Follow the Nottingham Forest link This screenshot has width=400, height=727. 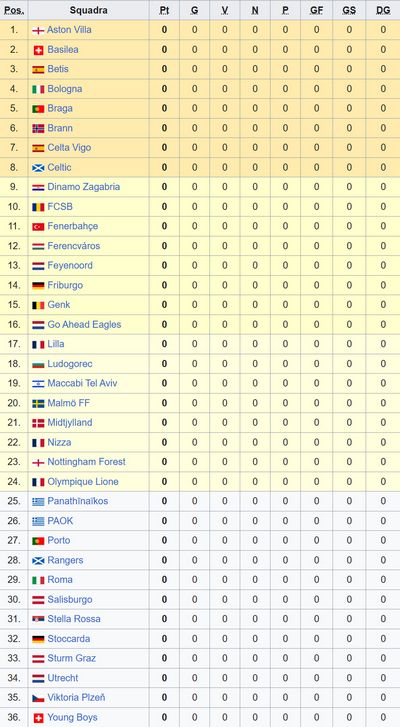[x=87, y=462]
